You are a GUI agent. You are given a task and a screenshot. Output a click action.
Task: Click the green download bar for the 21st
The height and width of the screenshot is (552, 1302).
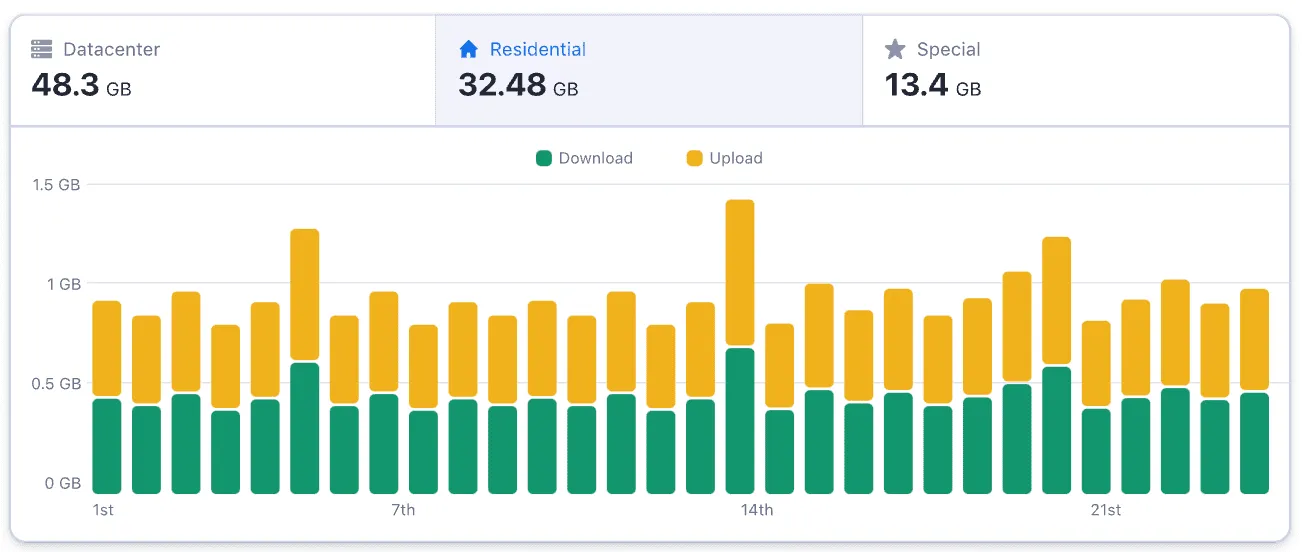click(x=1096, y=451)
